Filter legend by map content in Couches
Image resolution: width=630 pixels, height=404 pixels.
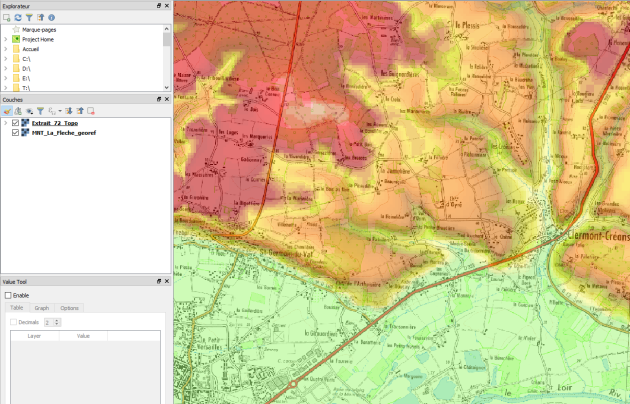click(x=41, y=111)
